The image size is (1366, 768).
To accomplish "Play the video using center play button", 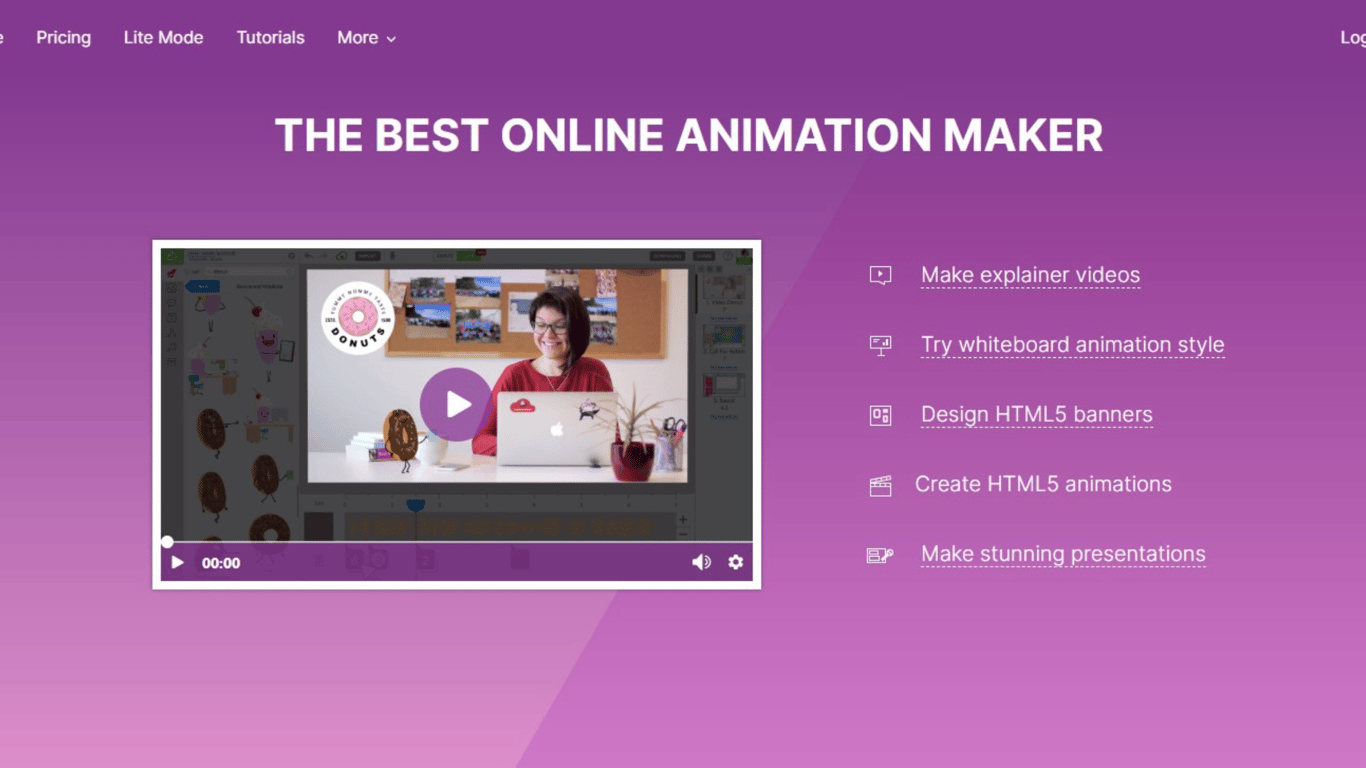I will [x=456, y=404].
